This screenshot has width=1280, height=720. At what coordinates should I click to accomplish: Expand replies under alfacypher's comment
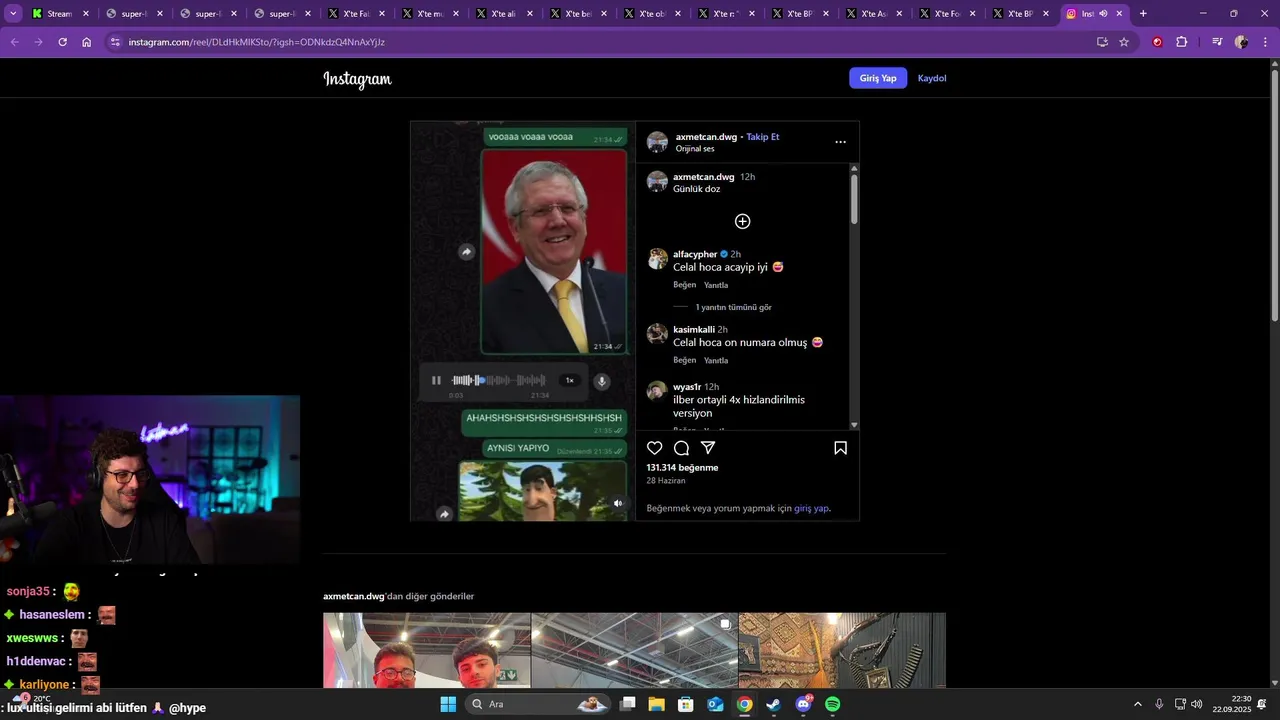(x=733, y=307)
